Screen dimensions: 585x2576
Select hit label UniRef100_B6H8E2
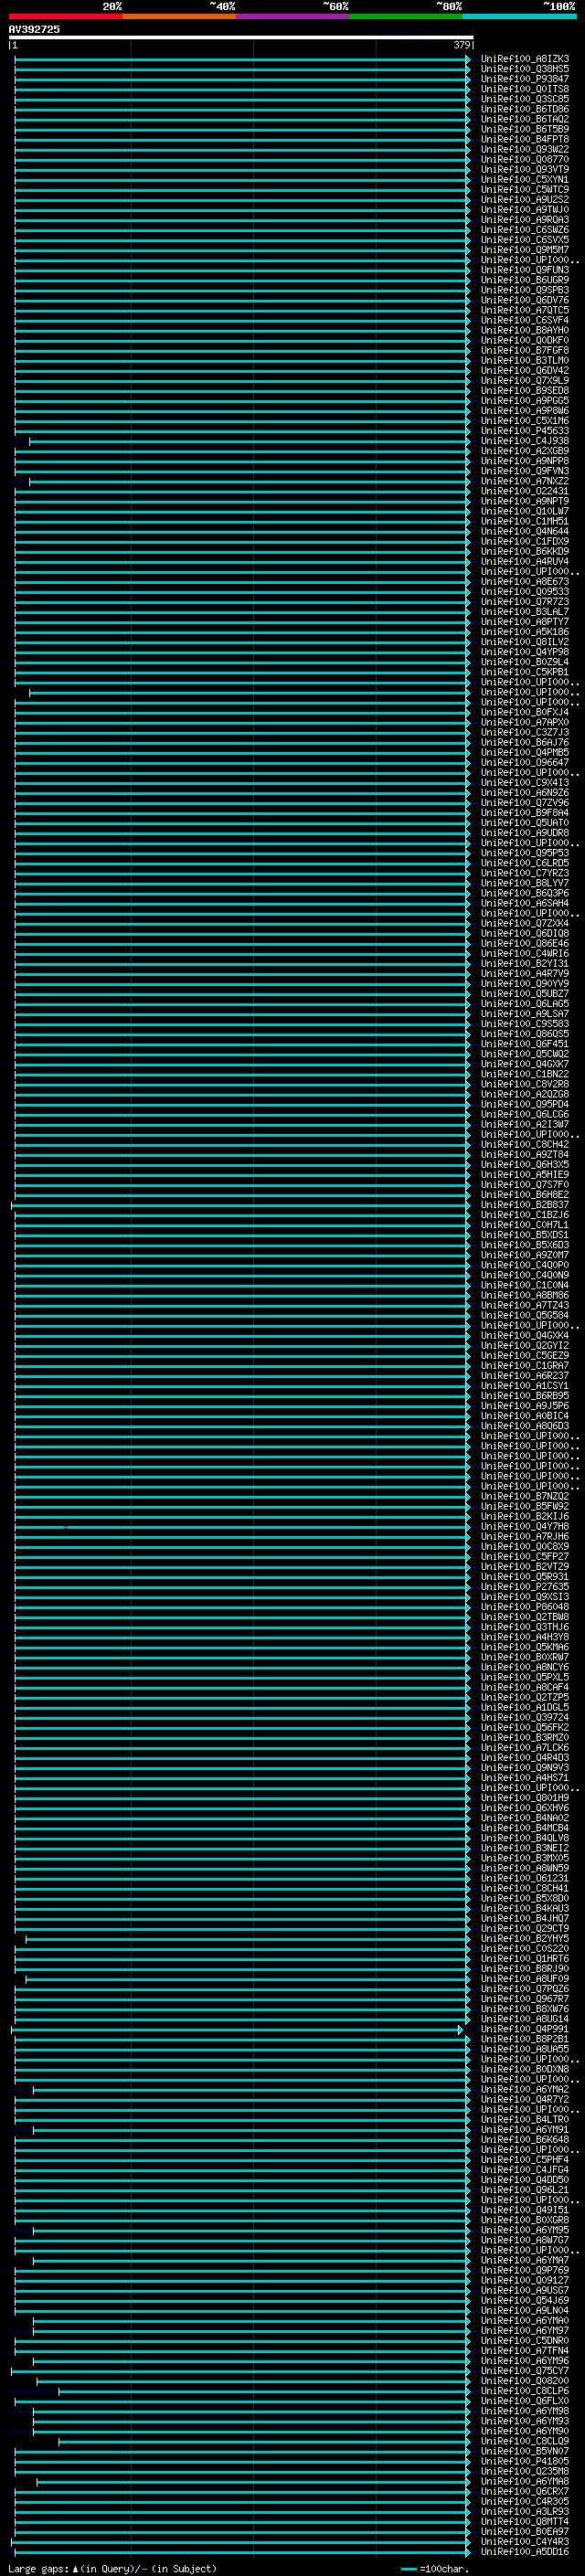click(525, 1195)
